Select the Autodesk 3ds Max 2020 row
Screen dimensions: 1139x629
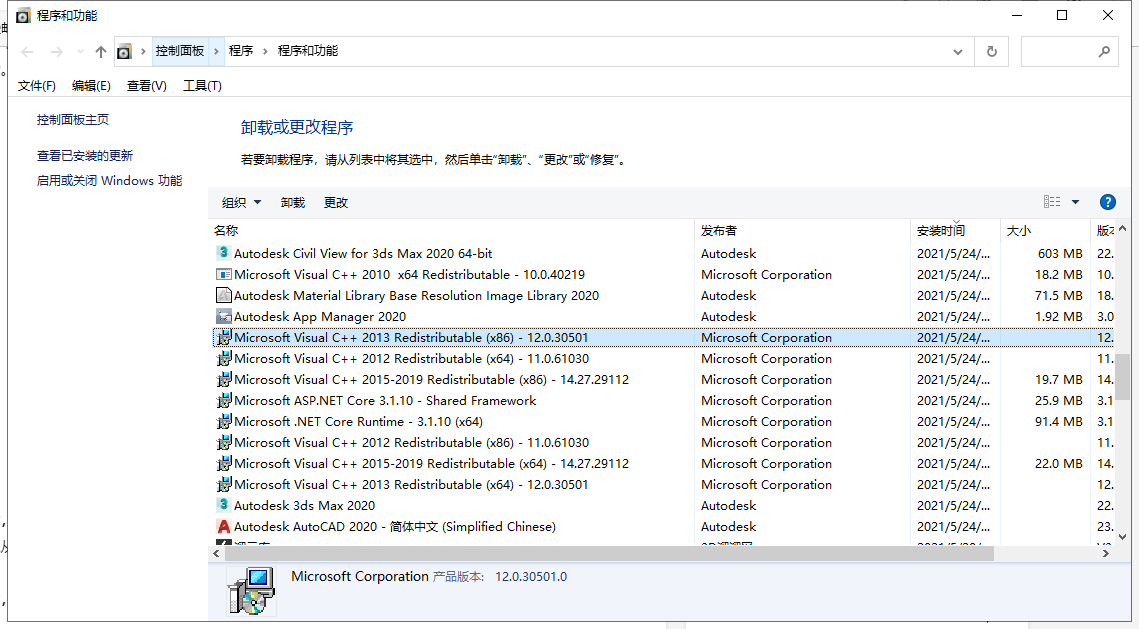click(x=304, y=506)
